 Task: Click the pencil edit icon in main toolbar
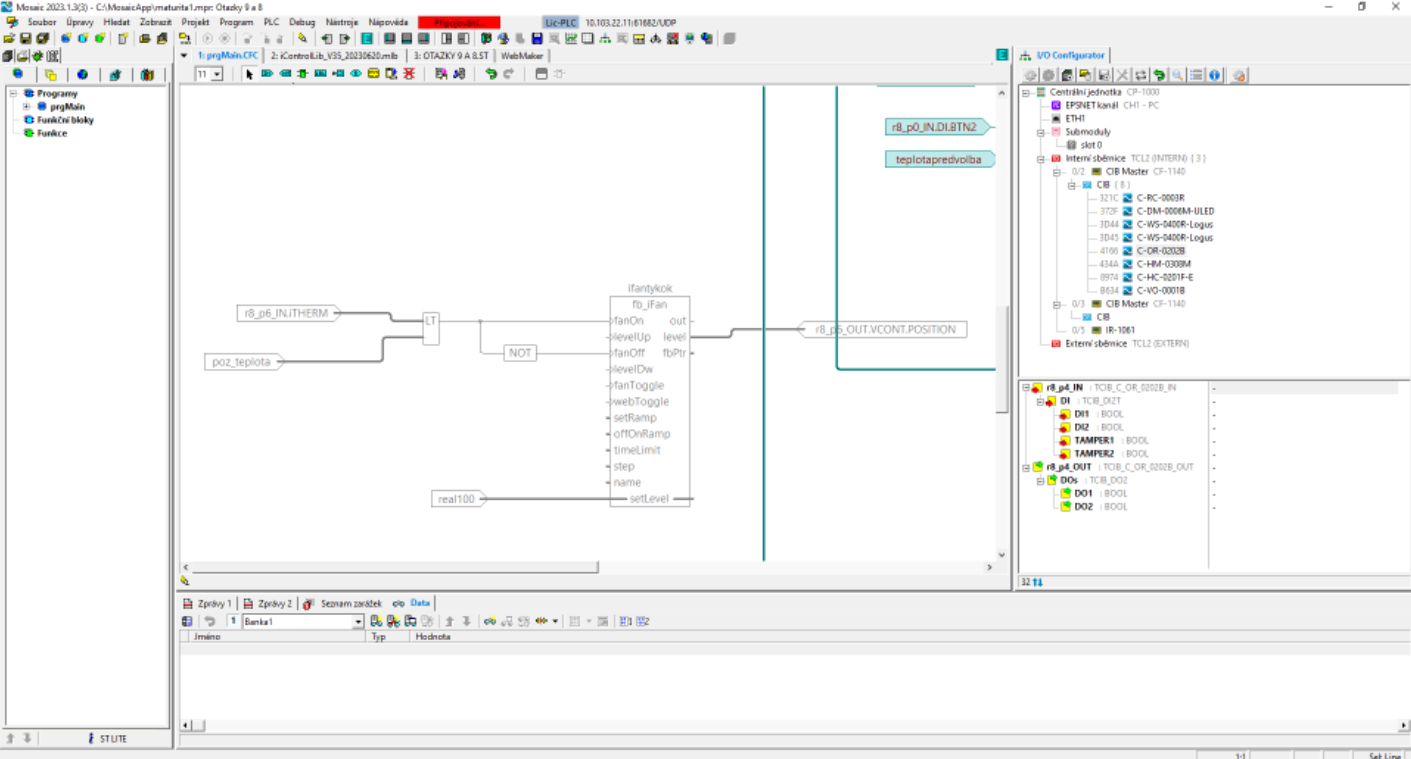(x=302, y=39)
